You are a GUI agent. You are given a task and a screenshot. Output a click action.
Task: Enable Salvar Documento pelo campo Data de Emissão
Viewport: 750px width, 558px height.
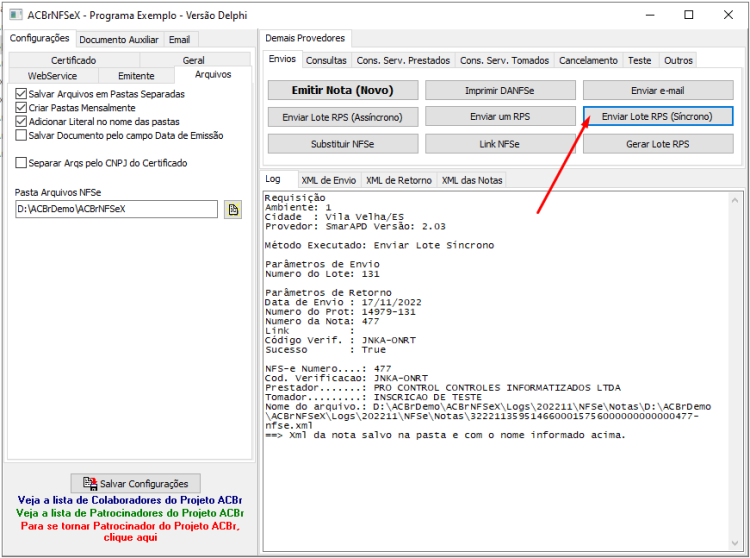tap(21, 135)
